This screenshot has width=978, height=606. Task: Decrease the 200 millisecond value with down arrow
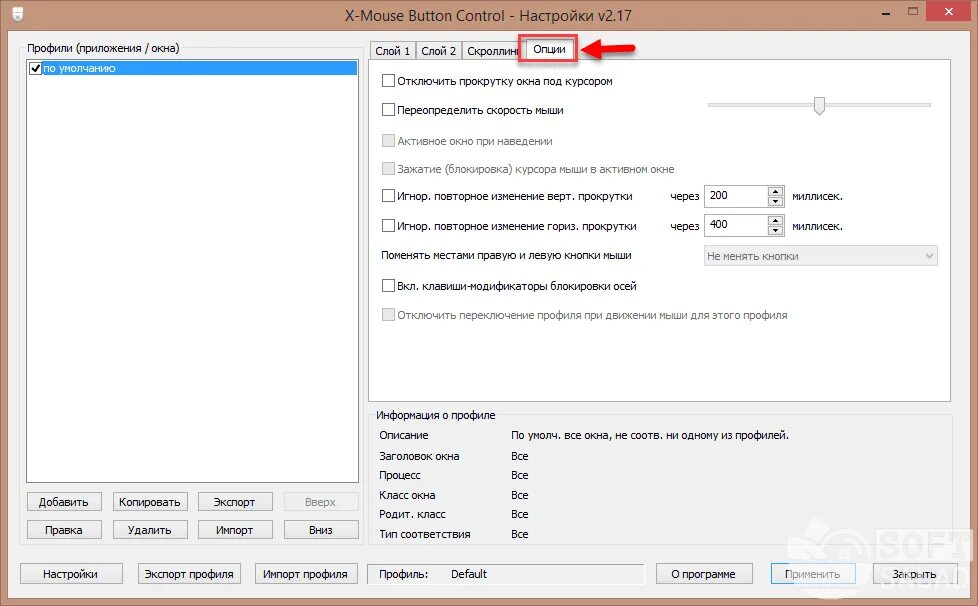click(775, 201)
